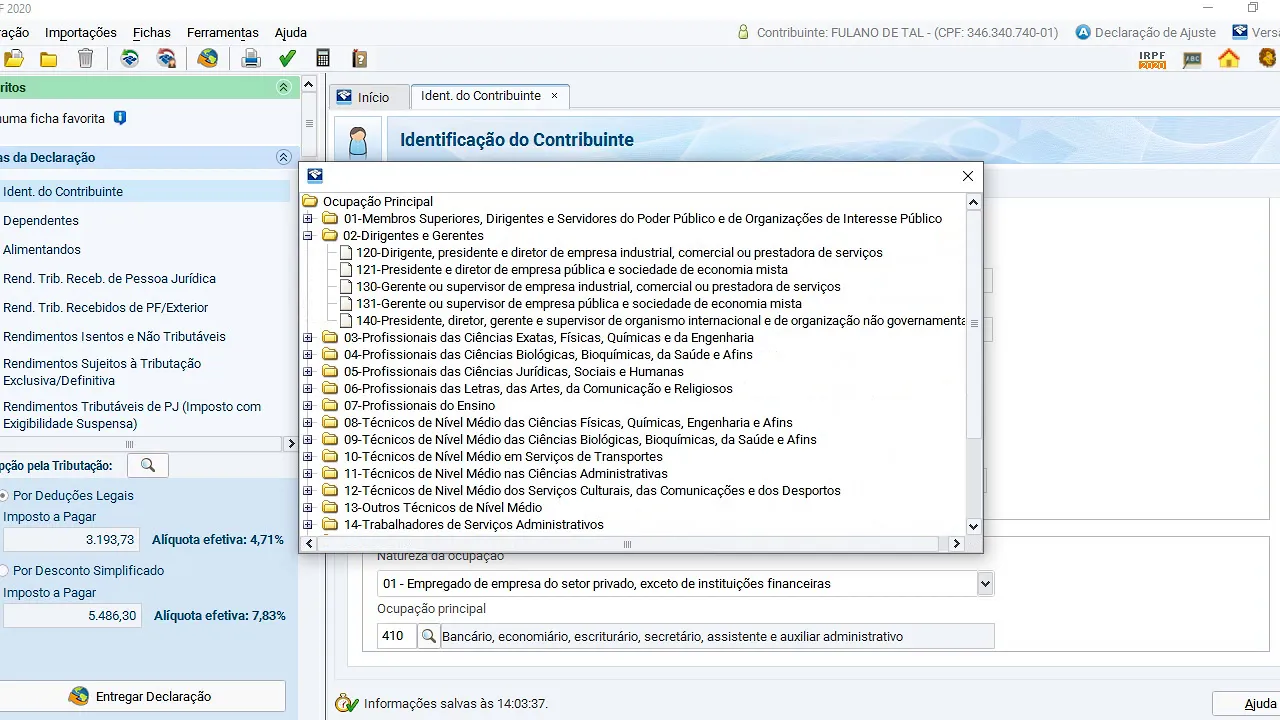The width and height of the screenshot is (1280, 720).
Task: Open the Natureza da ocupação dropdown arrow
Action: [985, 583]
